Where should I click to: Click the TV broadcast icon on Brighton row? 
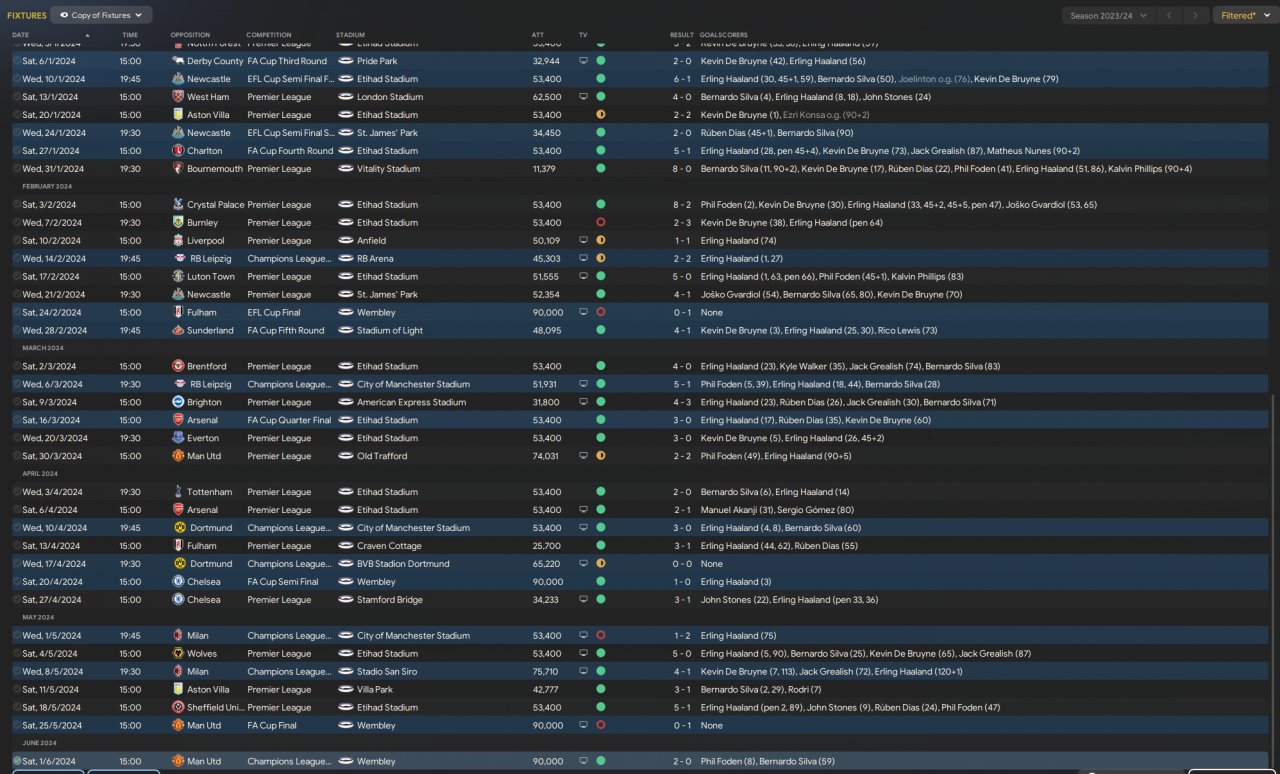click(583, 403)
